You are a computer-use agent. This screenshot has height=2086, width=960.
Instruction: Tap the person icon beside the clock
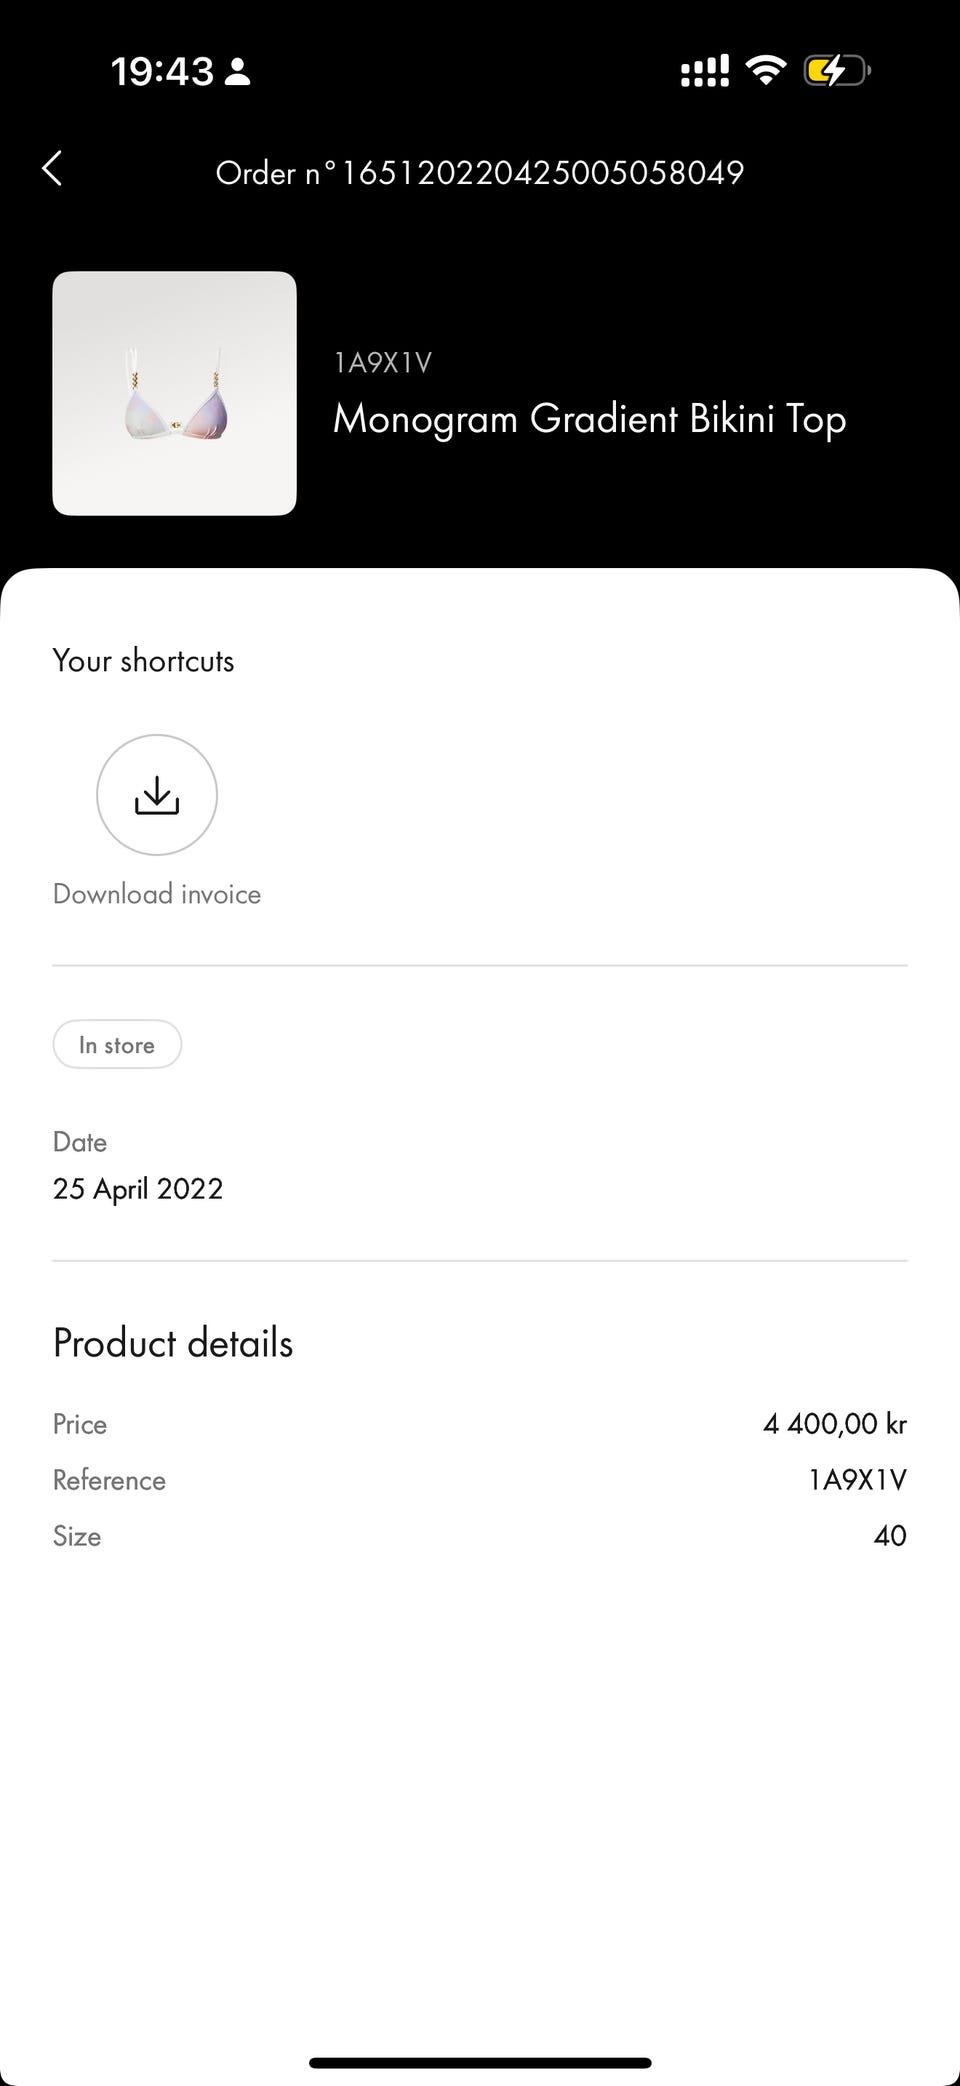[x=238, y=72]
